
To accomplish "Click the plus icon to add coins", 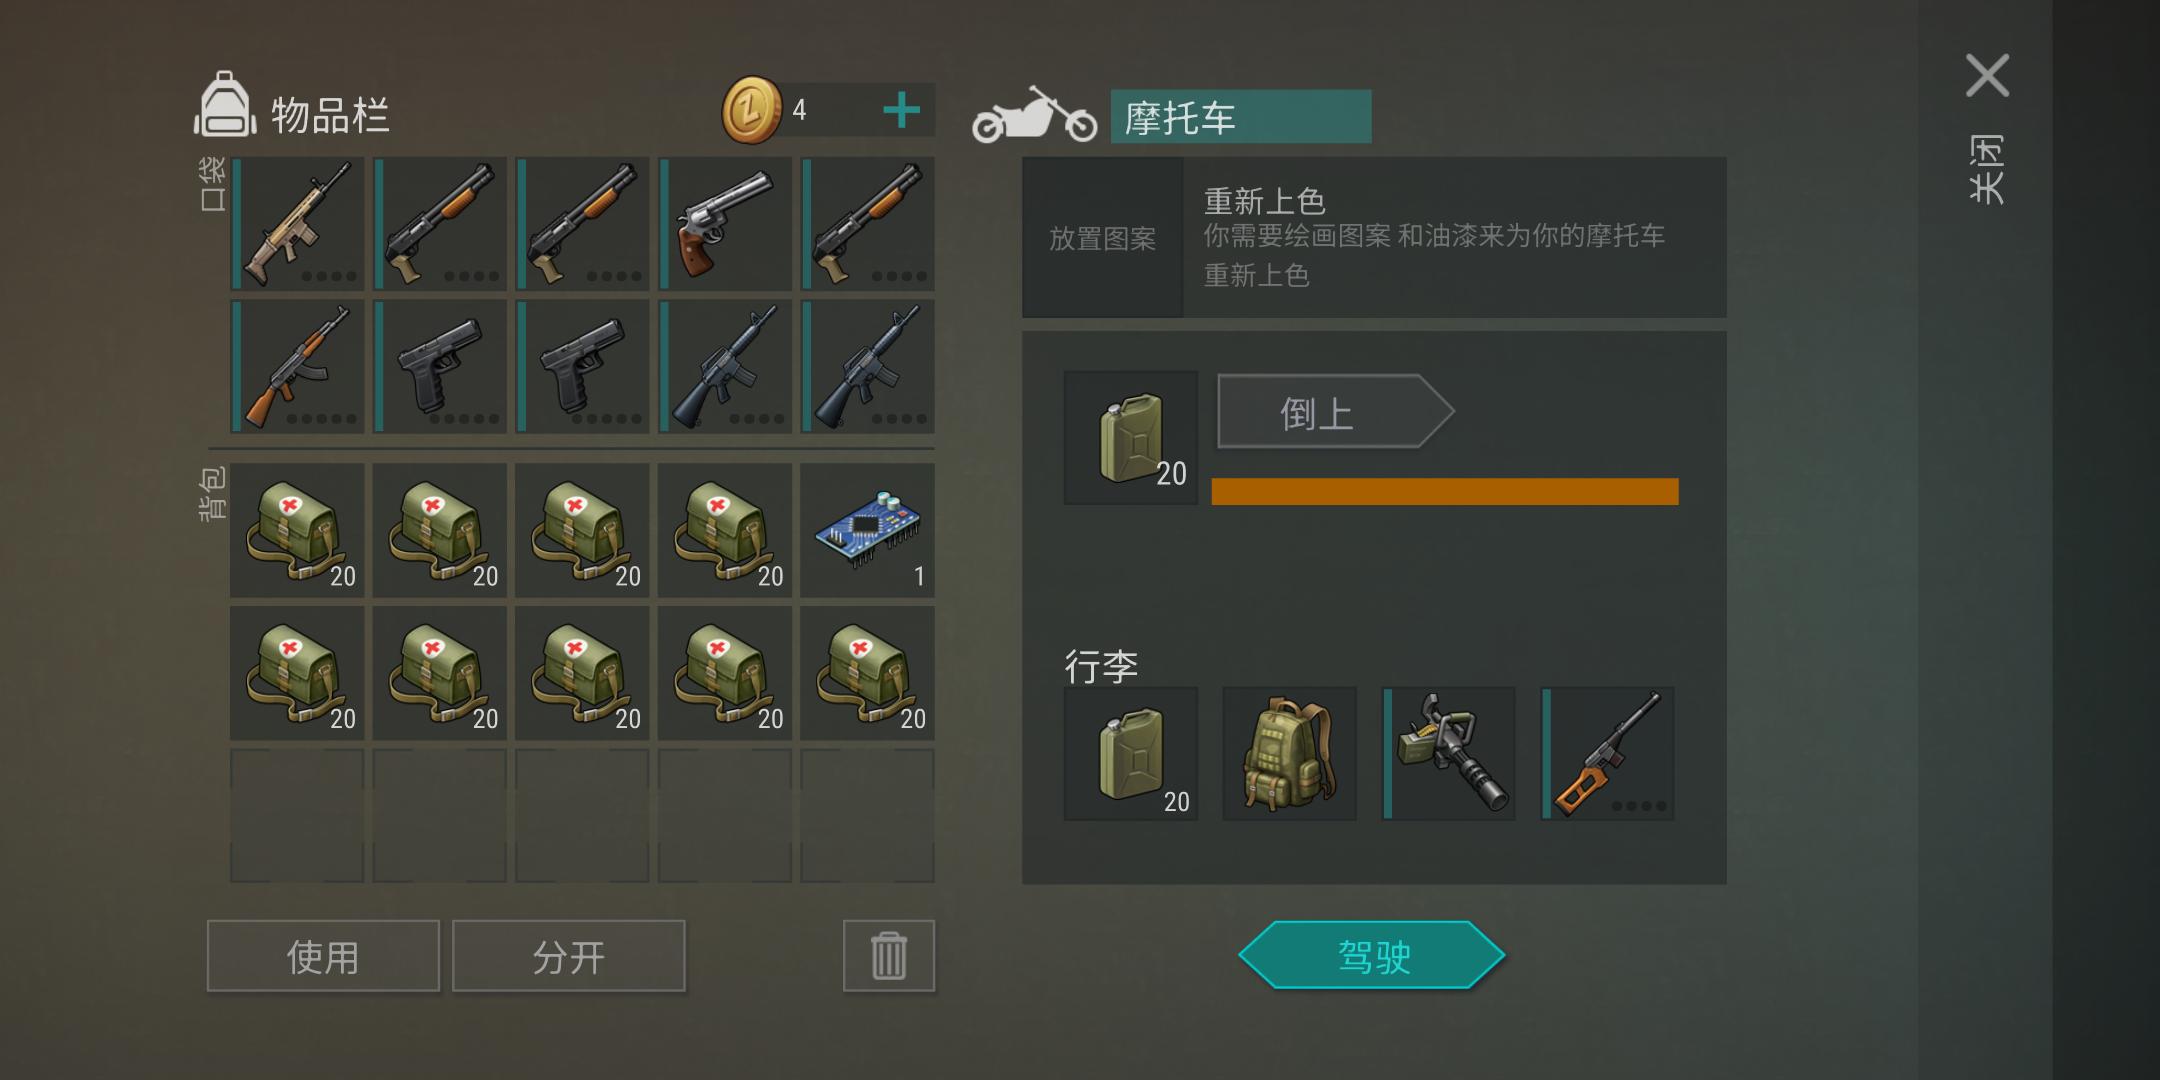I will 902,110.
